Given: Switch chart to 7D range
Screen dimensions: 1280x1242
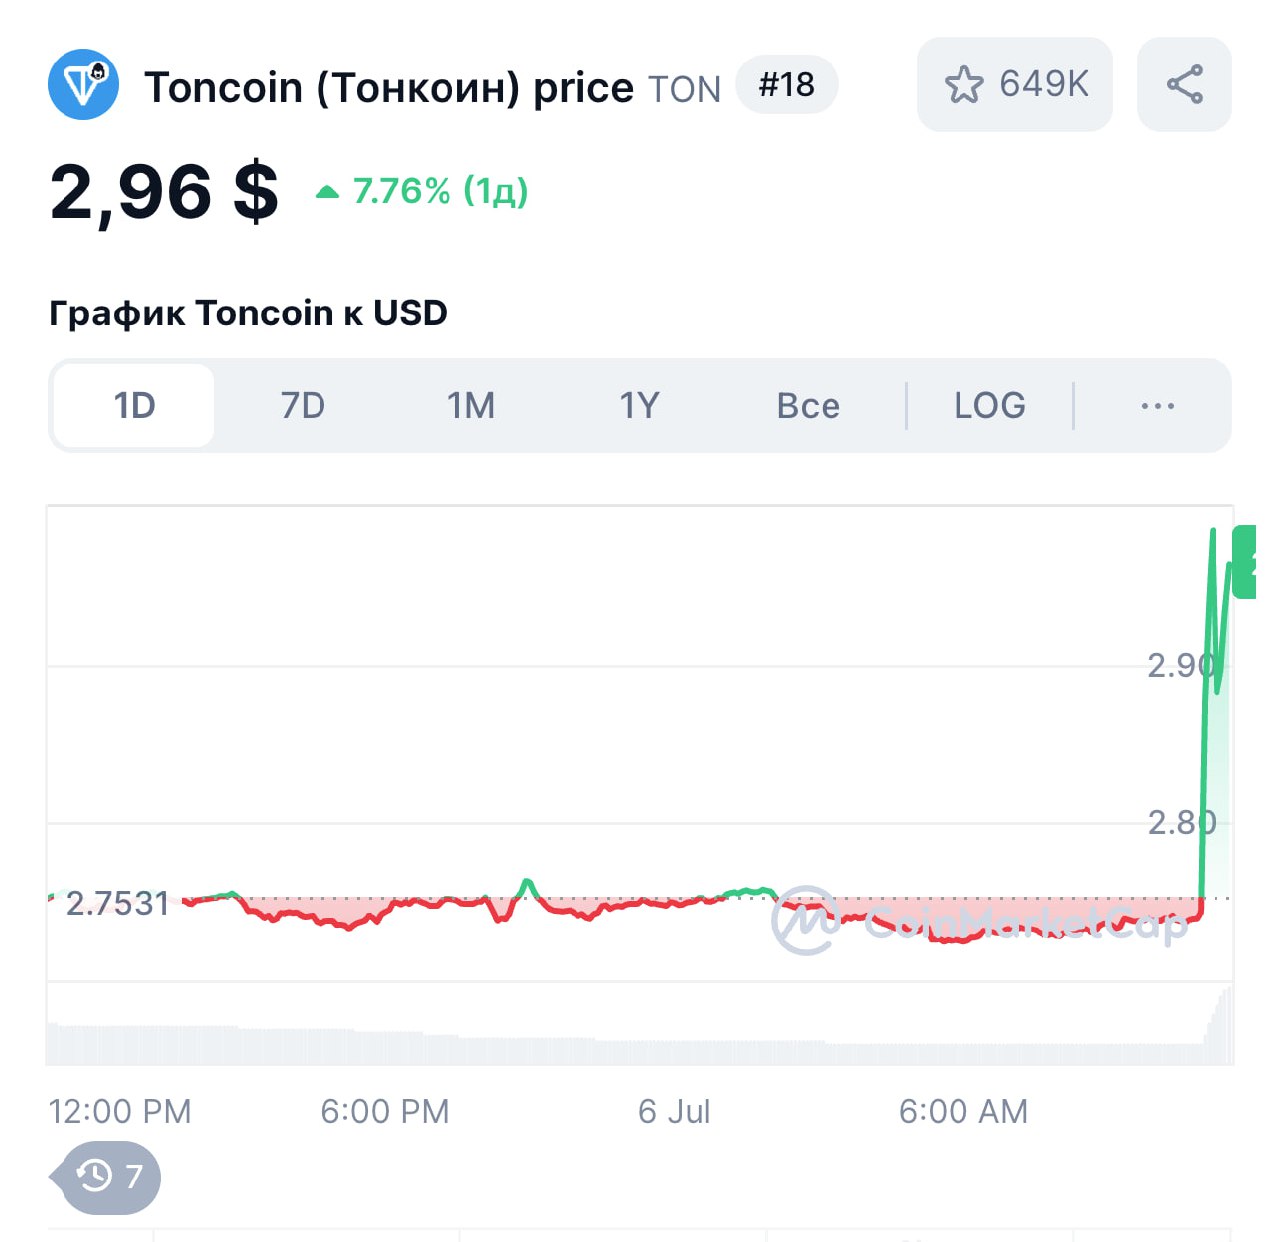Looking at the screenshot, I should [x=302, y=406].
